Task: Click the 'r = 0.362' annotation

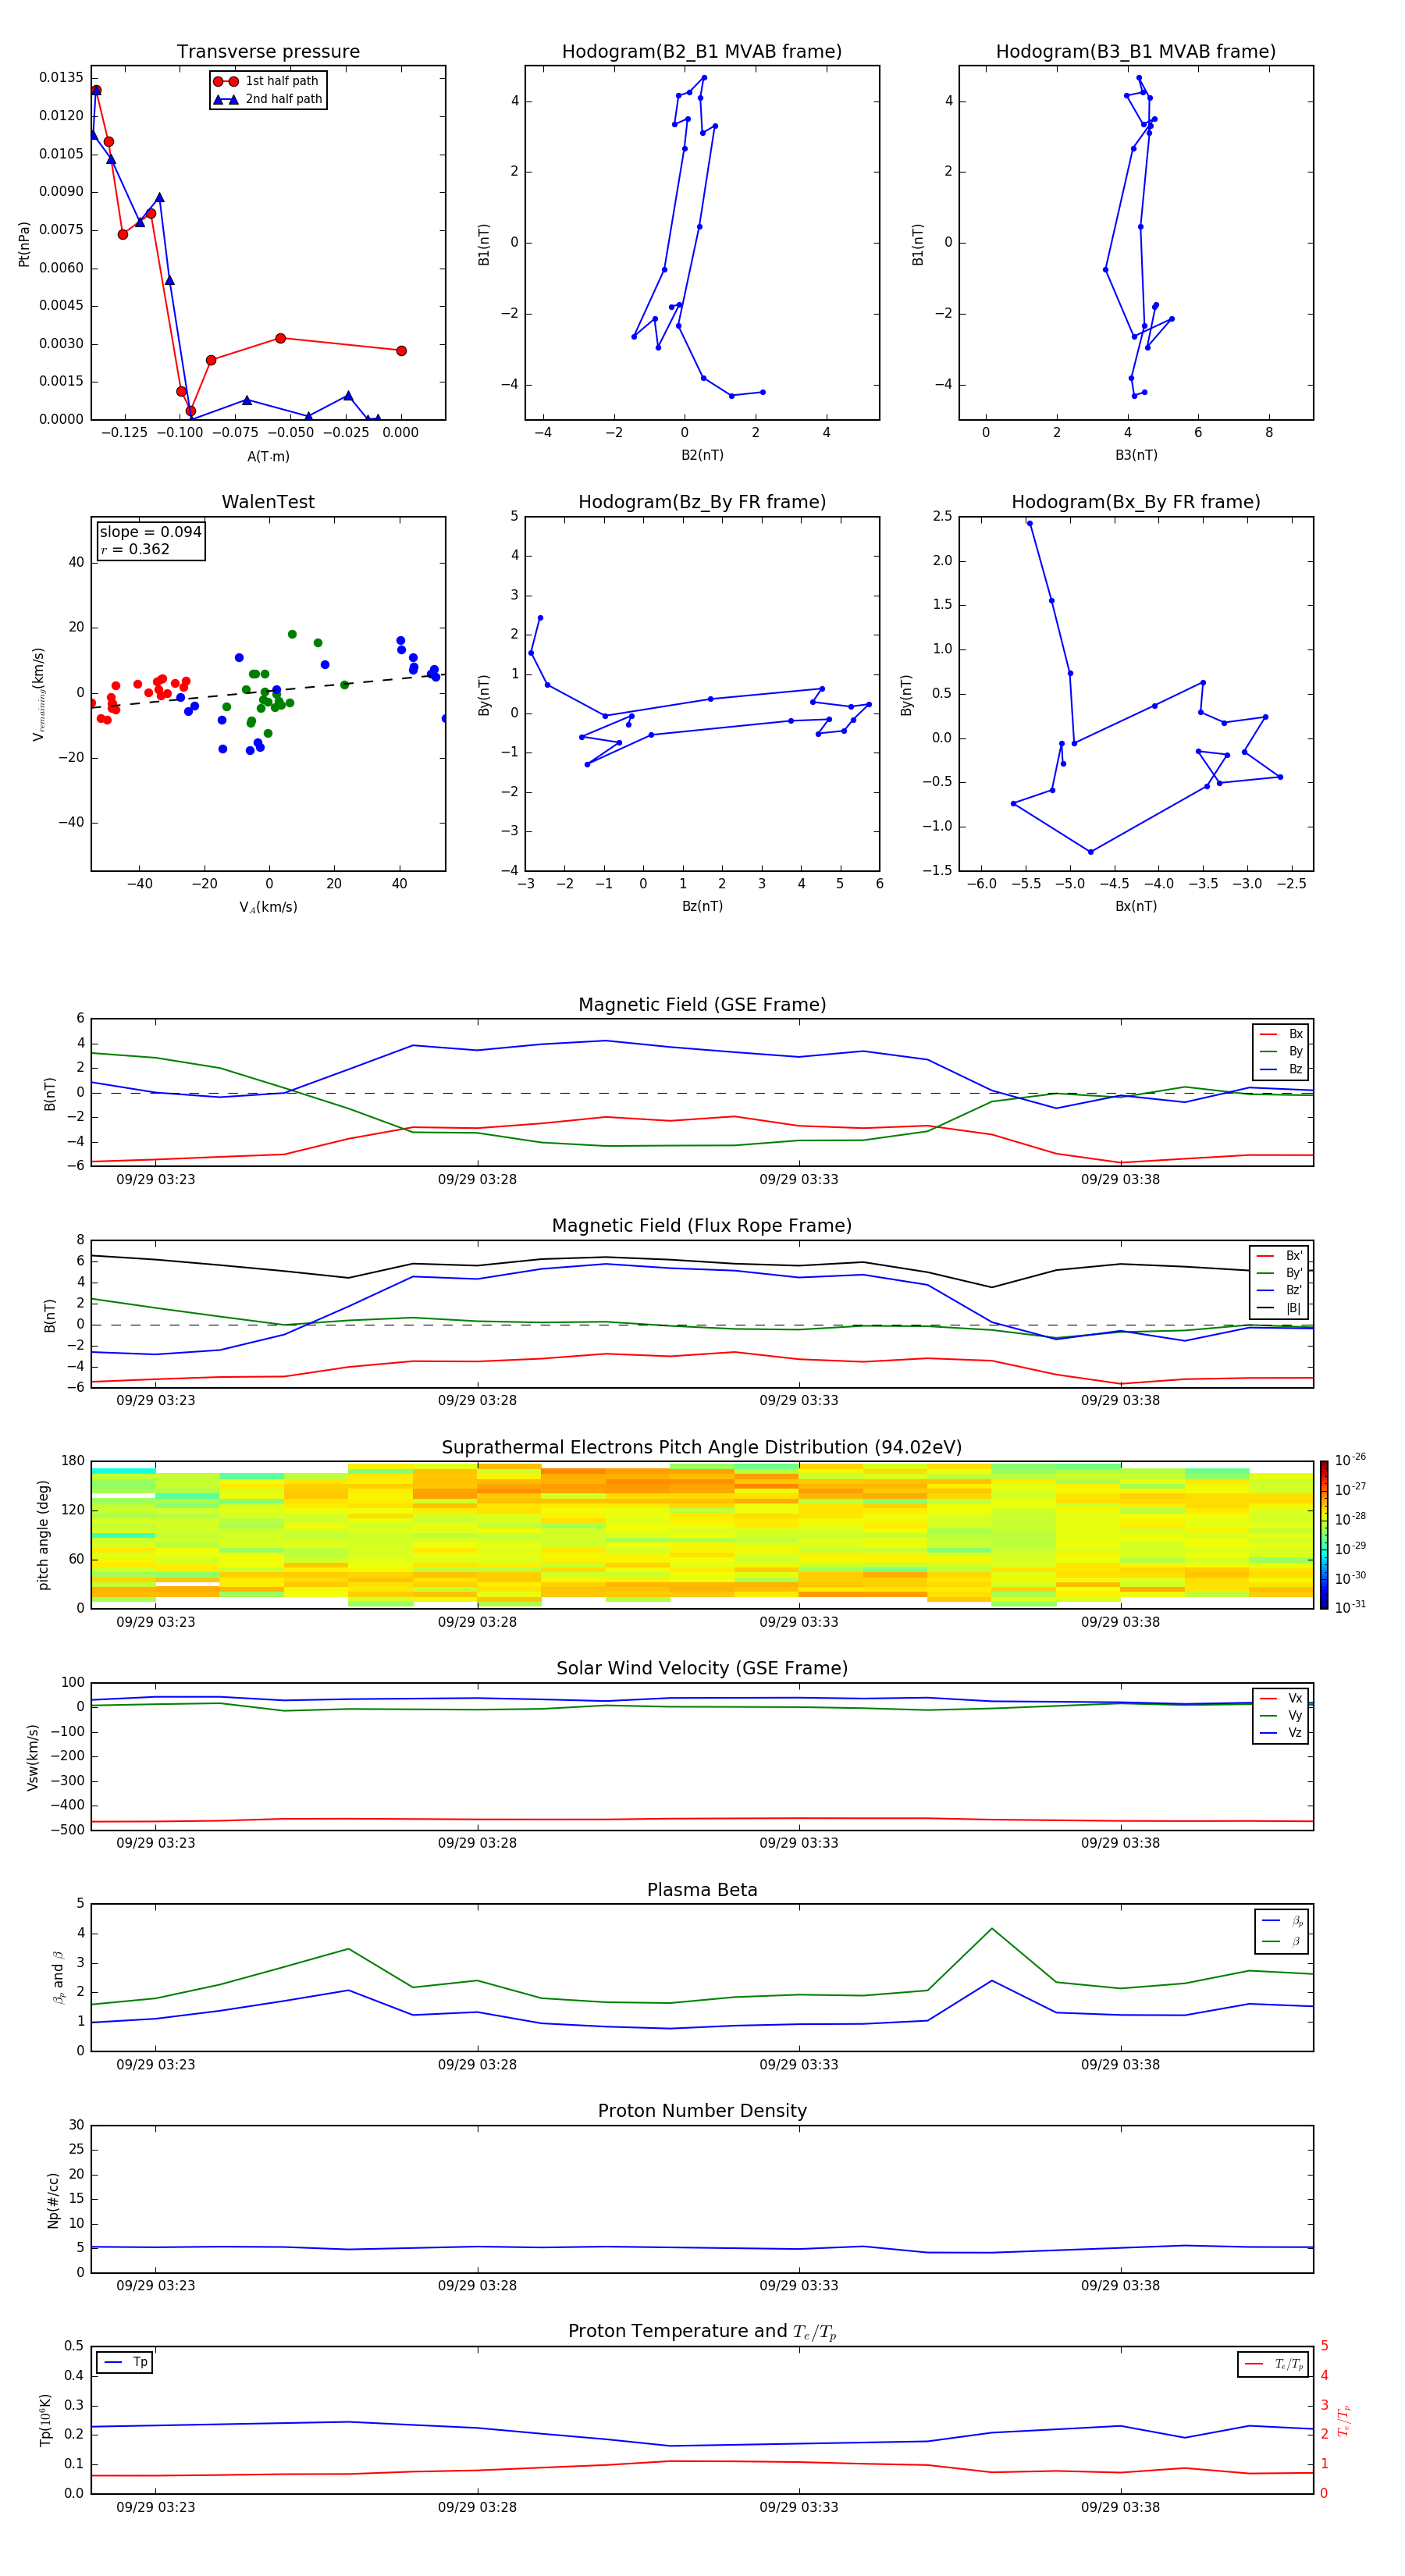Action: (x=135, y=549)
